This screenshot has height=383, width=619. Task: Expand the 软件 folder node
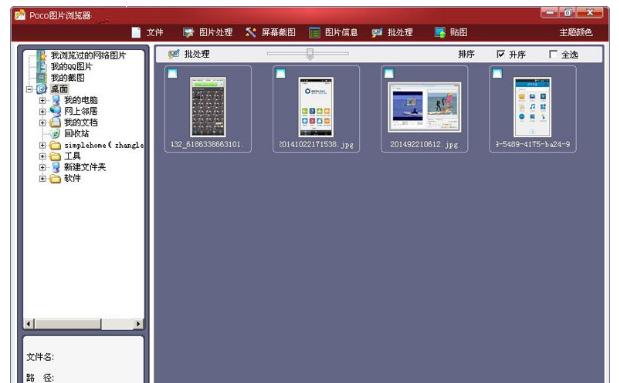pos(42,178)
